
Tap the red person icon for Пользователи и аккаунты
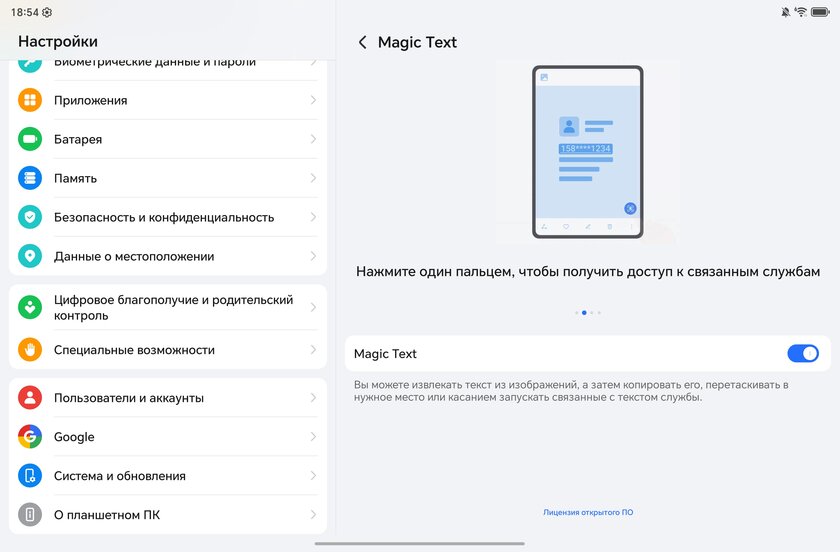pyautogui.click(x=30, y=398)
